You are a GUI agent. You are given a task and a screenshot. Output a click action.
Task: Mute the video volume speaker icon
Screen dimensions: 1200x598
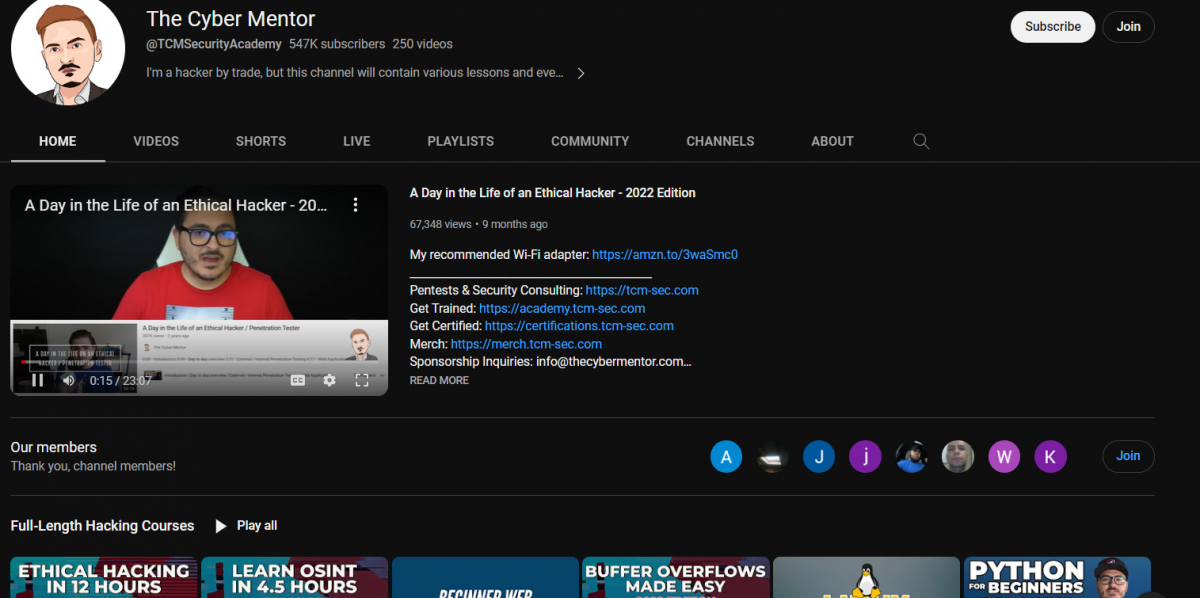pyautogui.click(x=68, y=380)
